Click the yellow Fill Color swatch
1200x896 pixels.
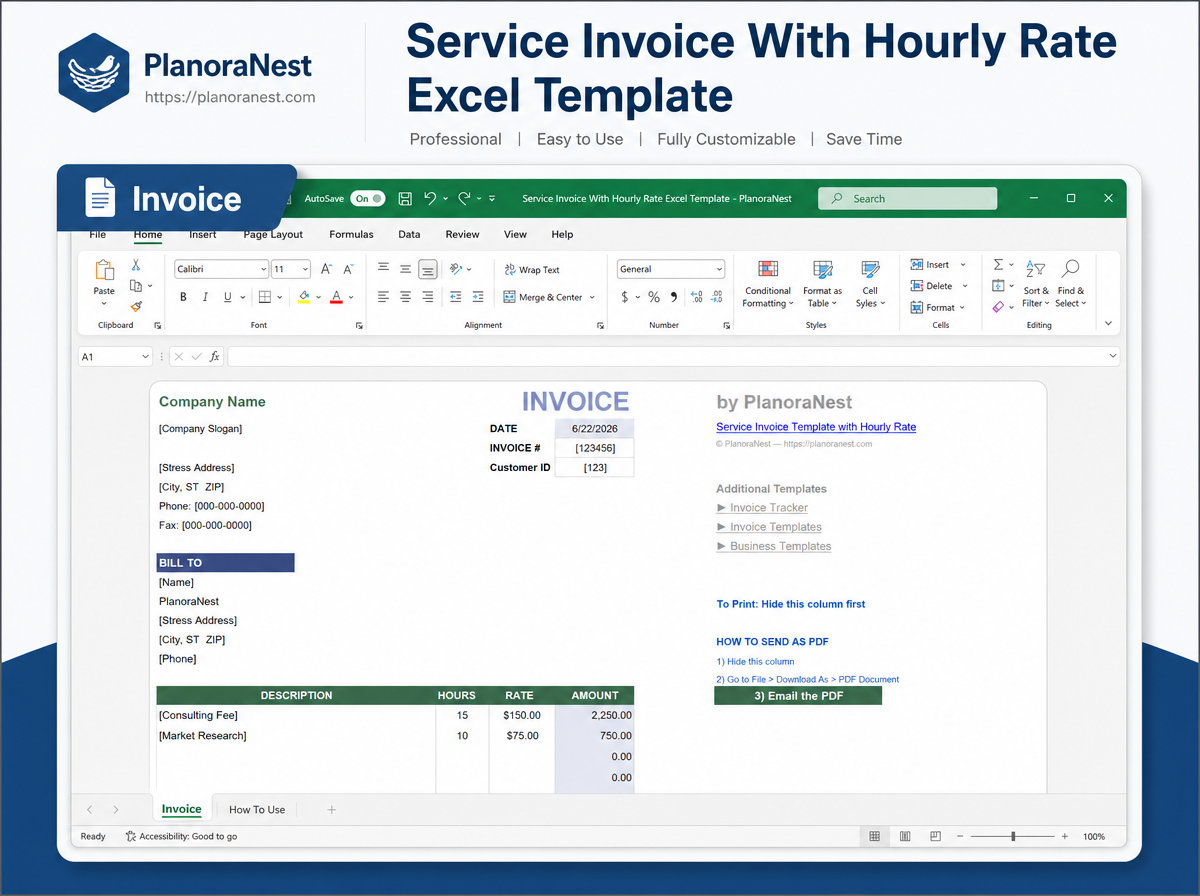coord(304,297)
